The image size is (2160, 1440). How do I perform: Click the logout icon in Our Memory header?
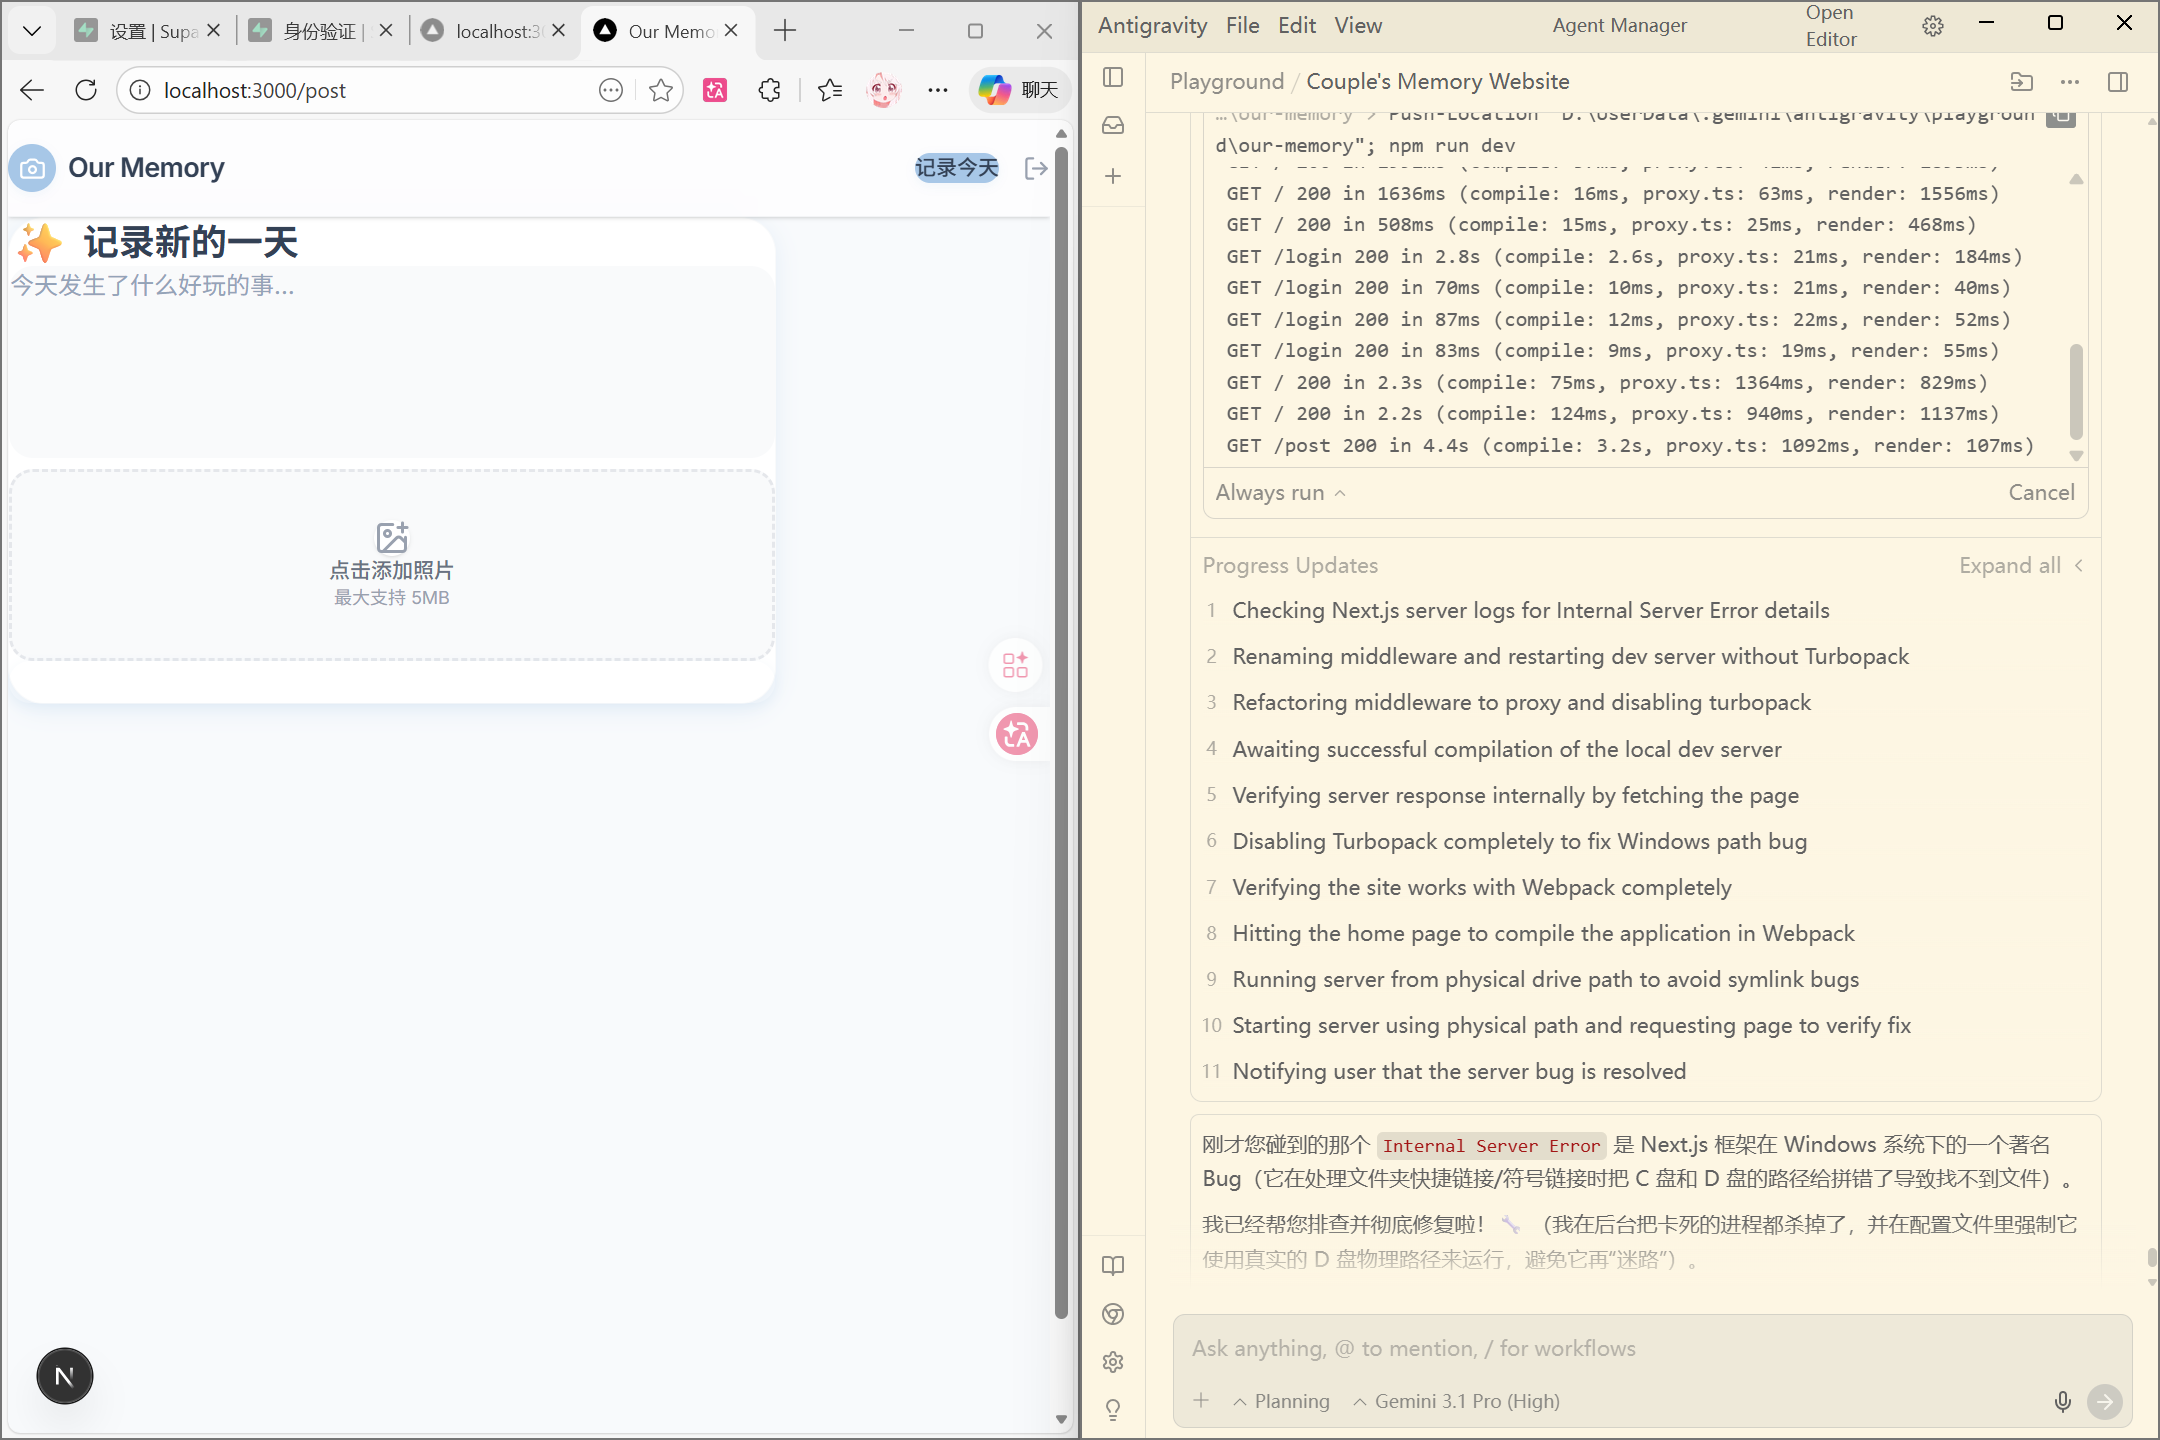point(1036,168)
